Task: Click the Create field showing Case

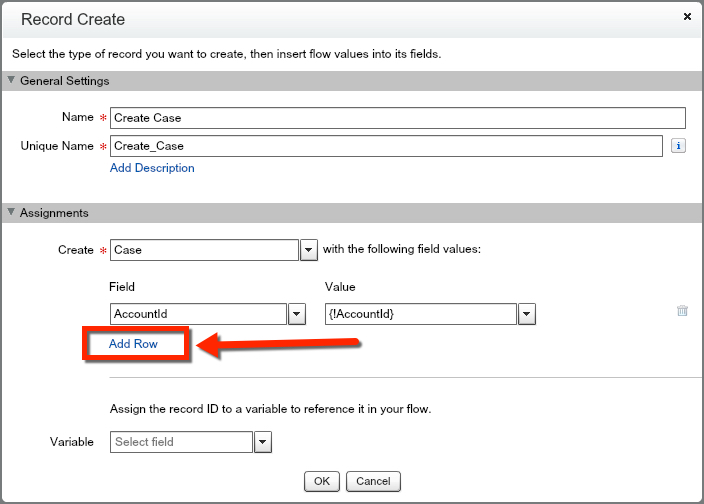Action: (204, 250)
